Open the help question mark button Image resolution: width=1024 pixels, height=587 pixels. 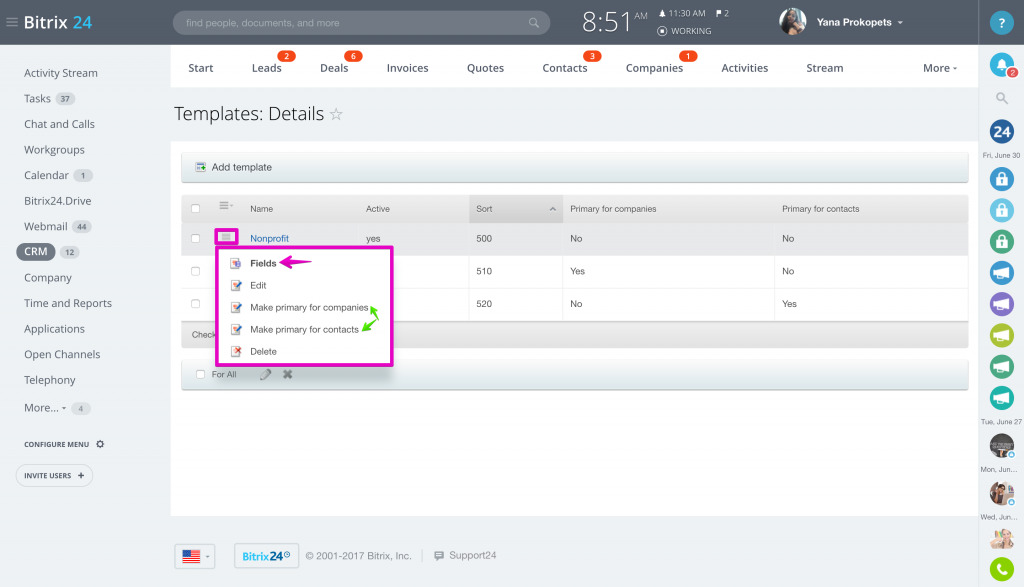tap(1001, 23)
